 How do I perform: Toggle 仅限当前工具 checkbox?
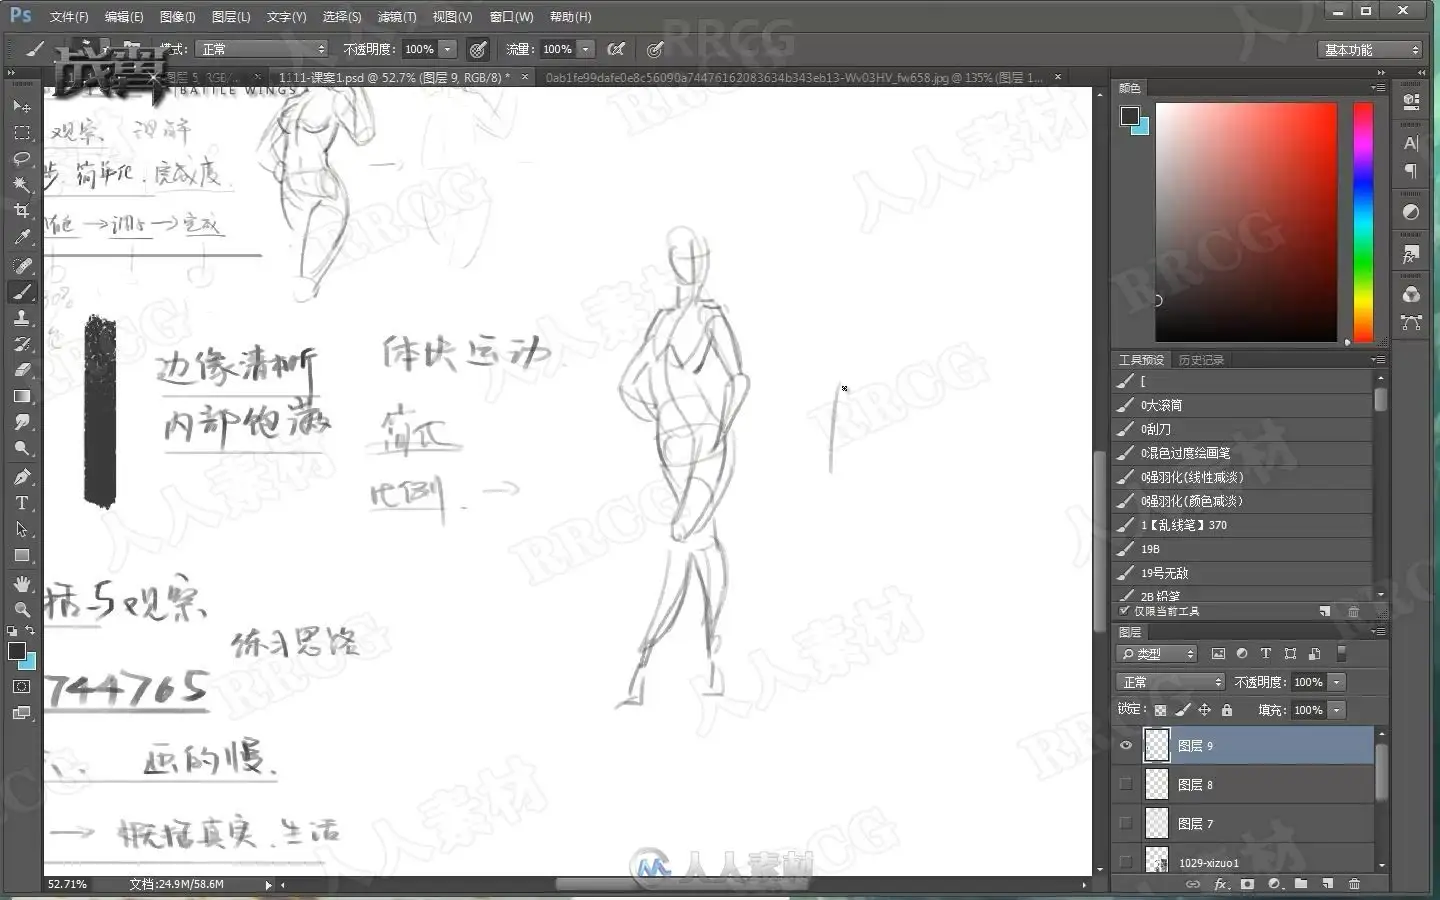pos(1125,610)
